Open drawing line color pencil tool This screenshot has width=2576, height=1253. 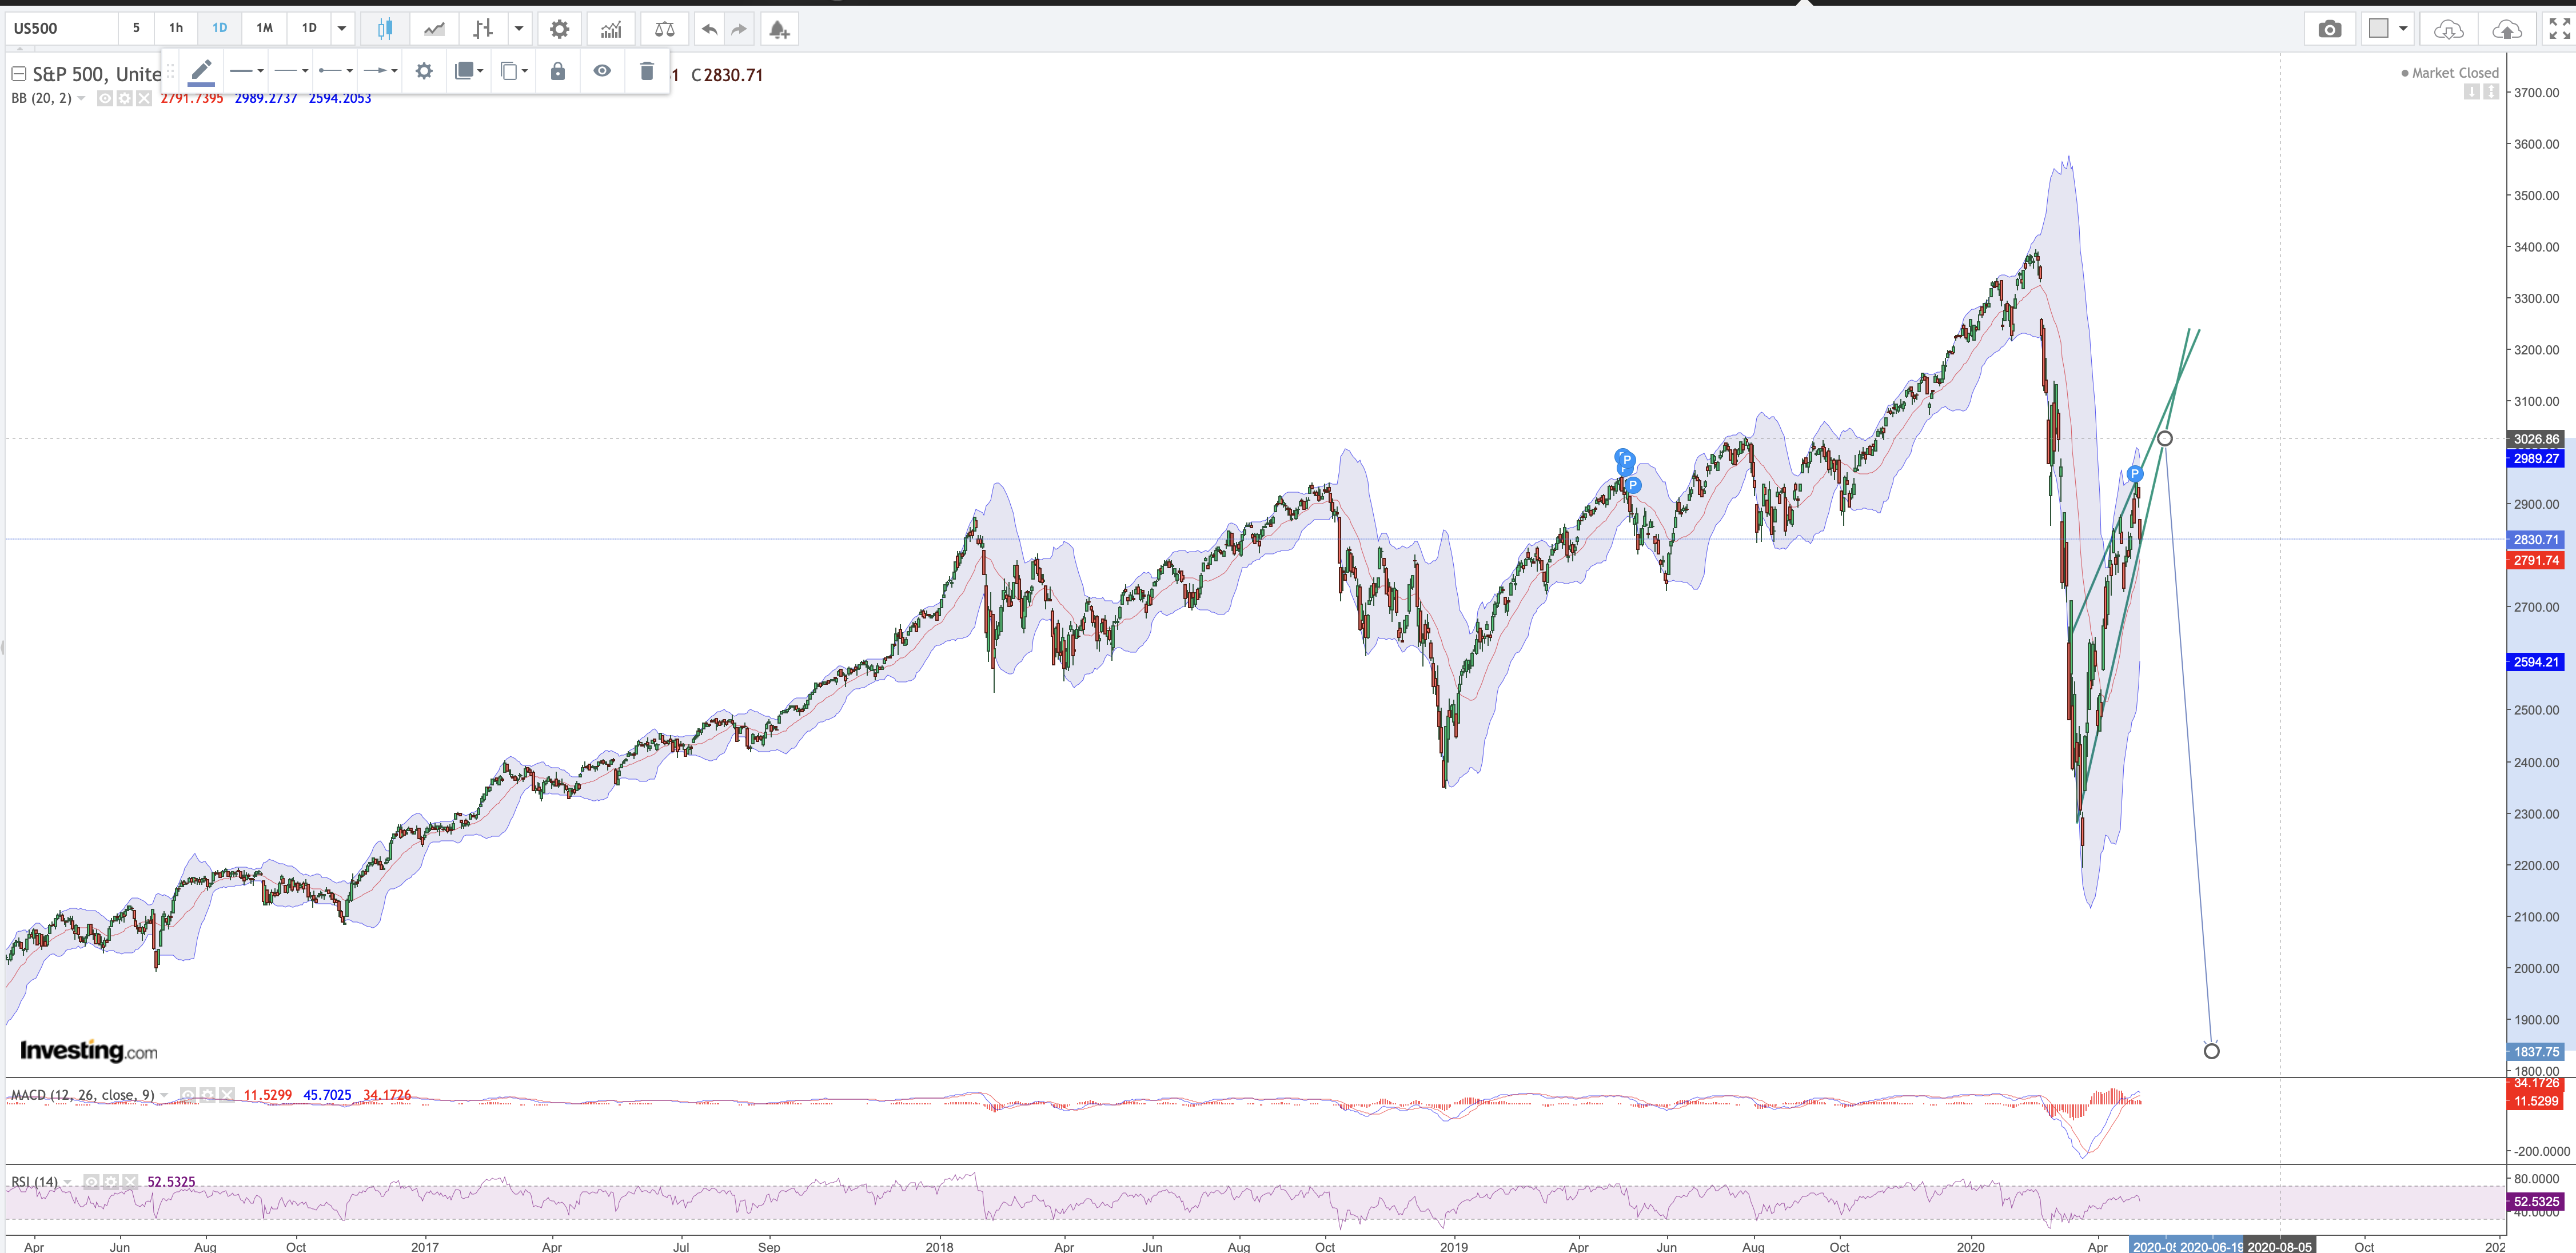pyautogui.click(x=201, y=71)
